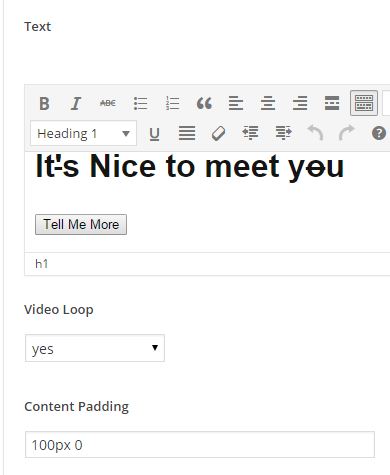This screenshot has height=475, width=390.
Task: Underline the selected text
Action: [154, 134]
